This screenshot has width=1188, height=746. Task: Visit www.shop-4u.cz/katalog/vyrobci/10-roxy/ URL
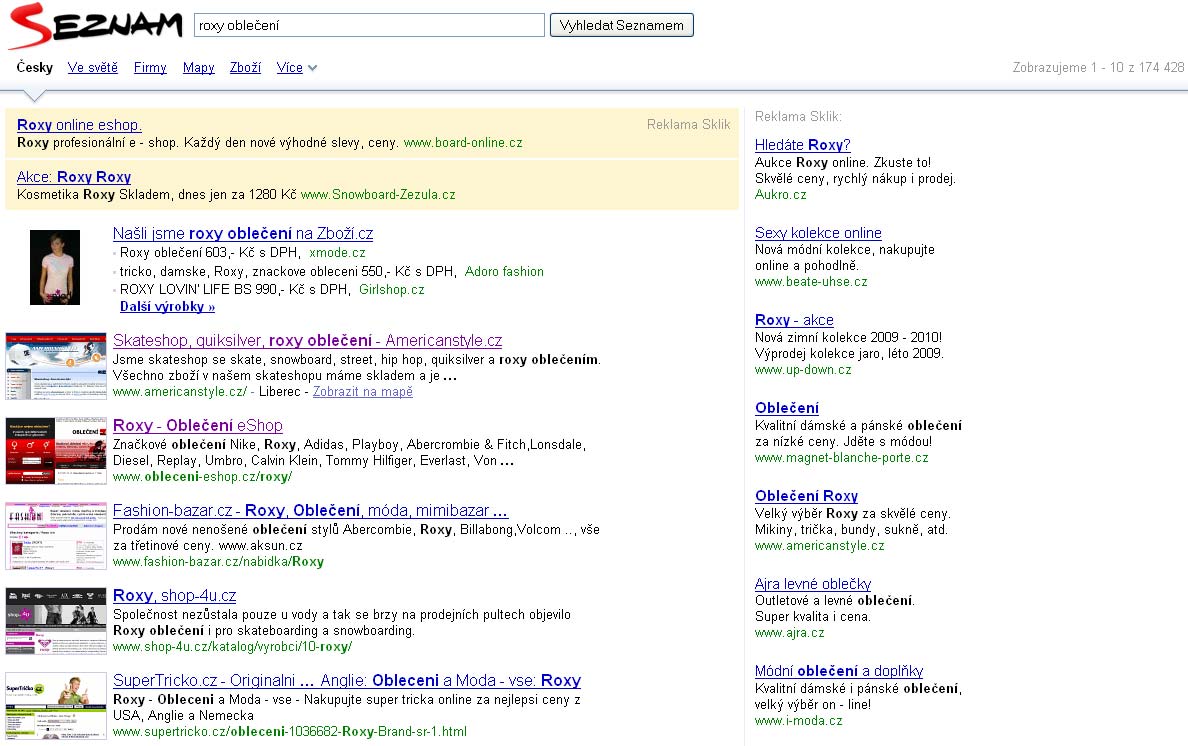(233, 647)
